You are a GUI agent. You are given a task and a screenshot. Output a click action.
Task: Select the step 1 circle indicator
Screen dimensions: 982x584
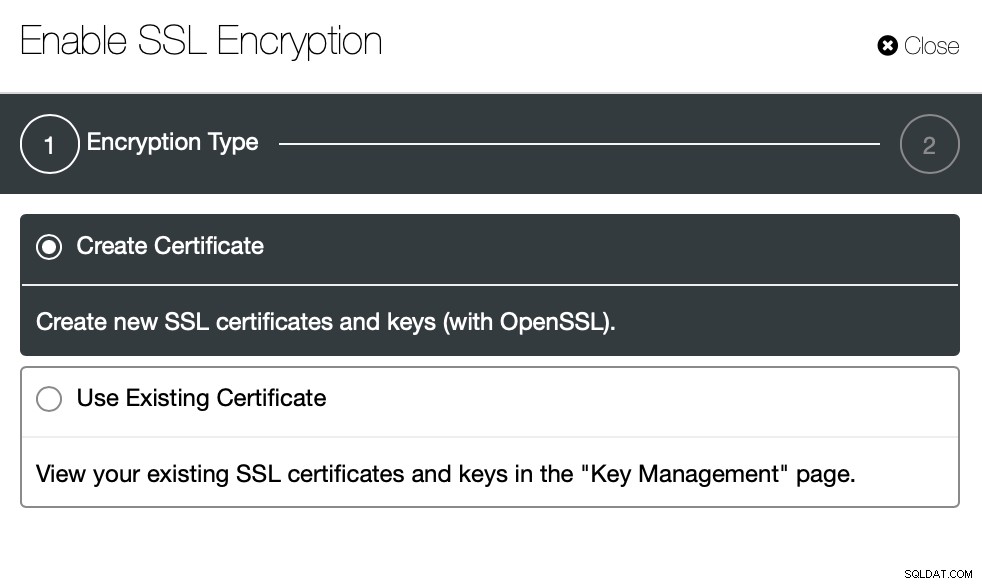click(49, 144)
